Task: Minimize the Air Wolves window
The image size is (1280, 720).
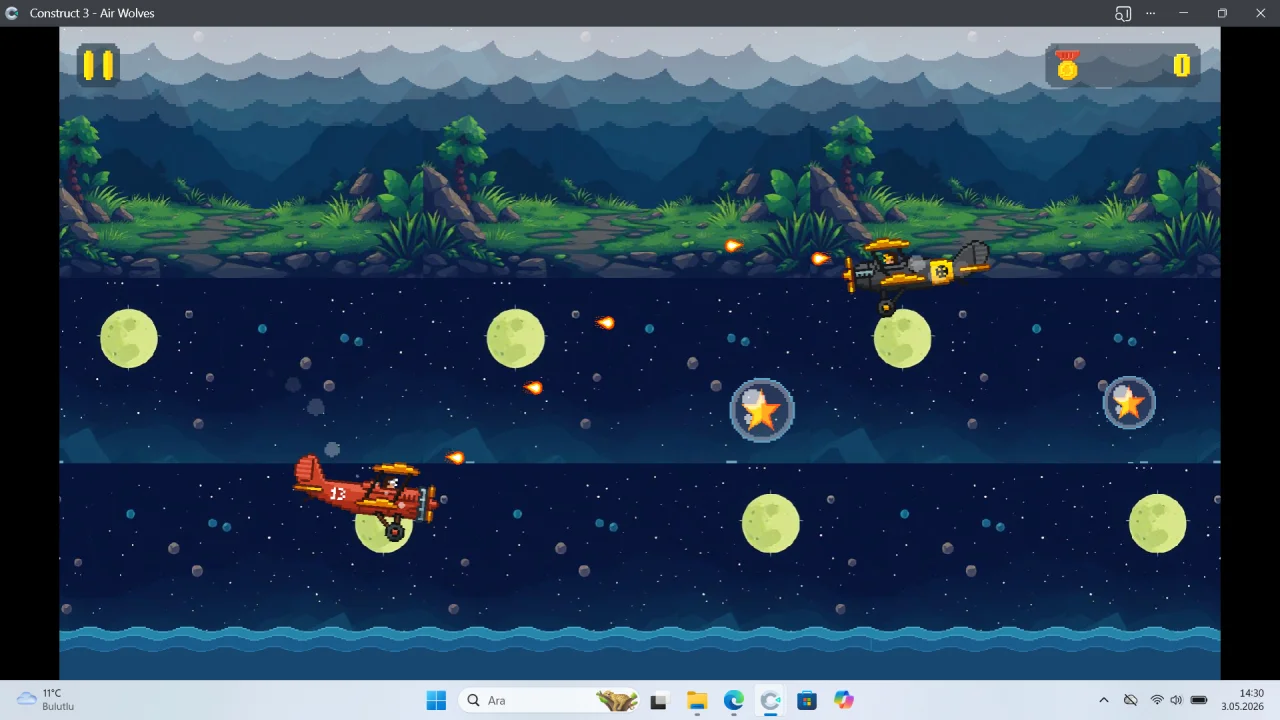Action: point(1184,13)
